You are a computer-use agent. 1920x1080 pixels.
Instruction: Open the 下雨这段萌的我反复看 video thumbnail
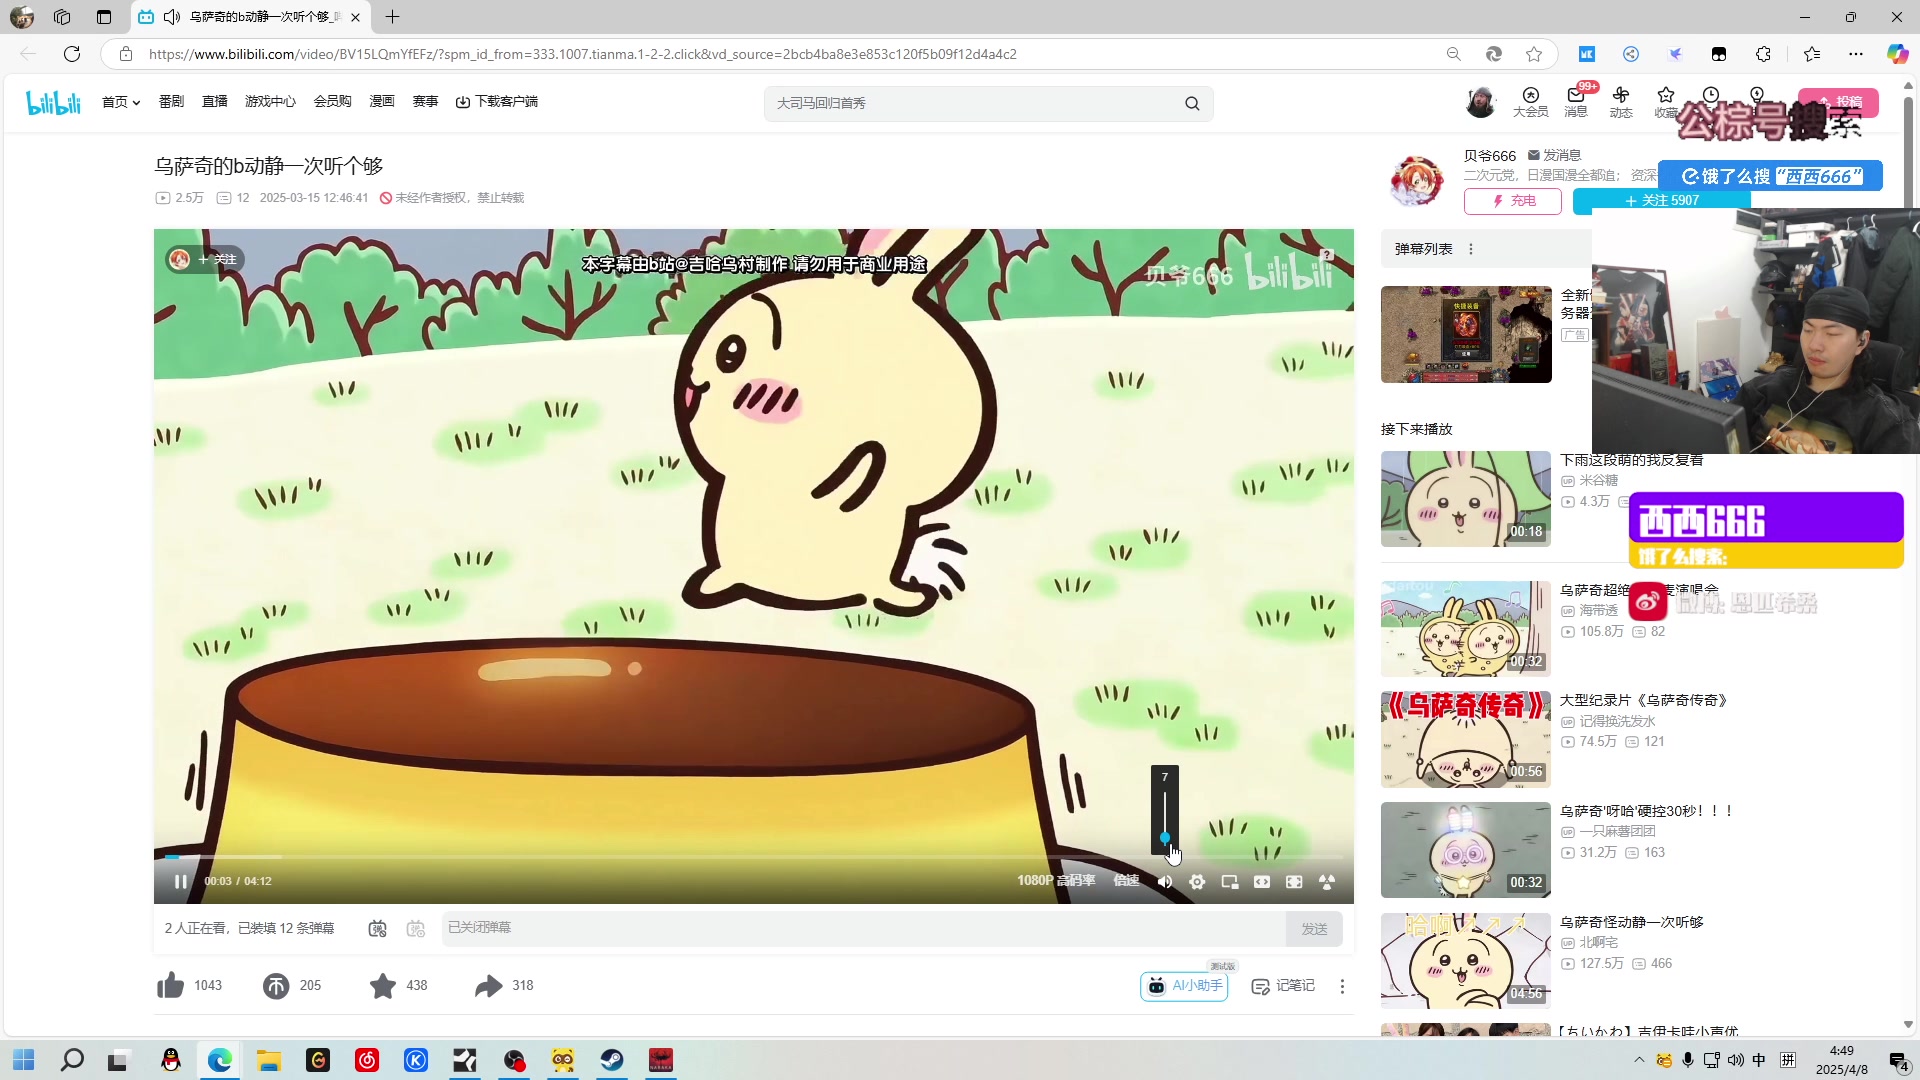tap(1465, 499)
